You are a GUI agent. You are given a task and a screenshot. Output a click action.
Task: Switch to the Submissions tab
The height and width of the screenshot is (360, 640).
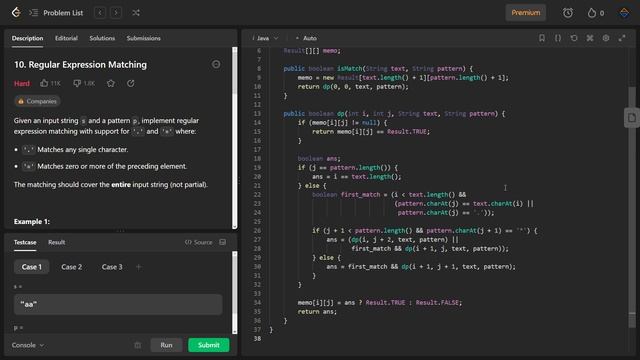[x=143, y=38]
